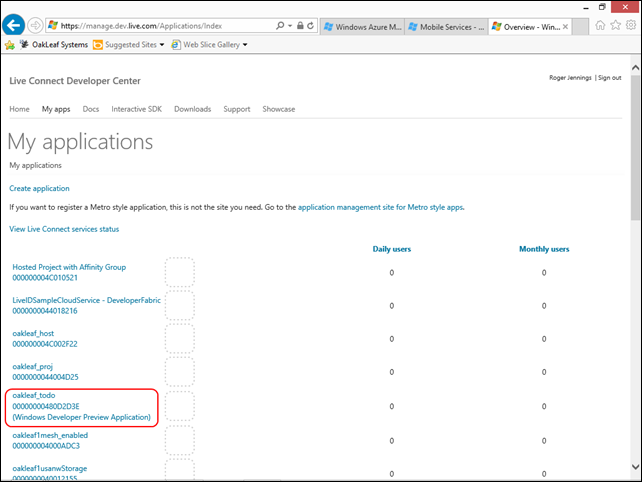Open the Showcase navigation item

[279, 109]
